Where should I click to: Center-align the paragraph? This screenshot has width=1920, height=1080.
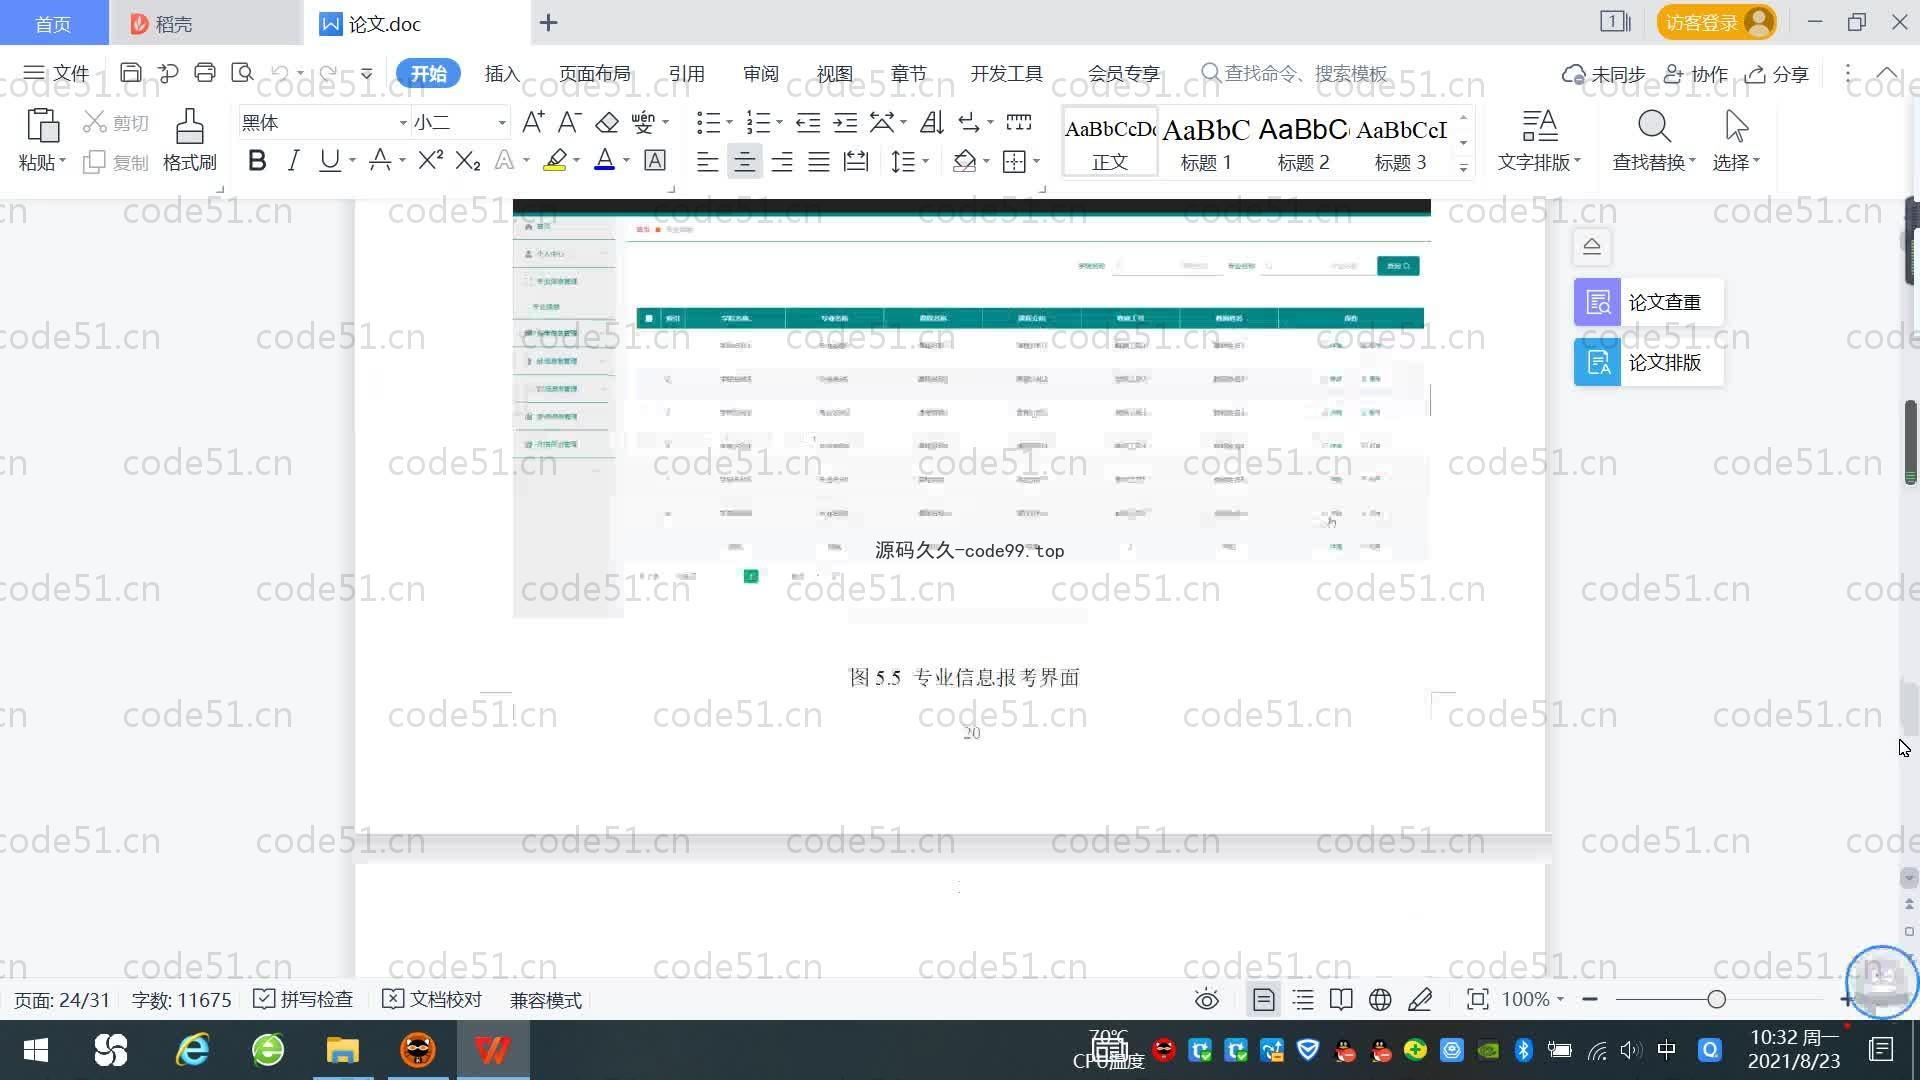tap(744, 161)
